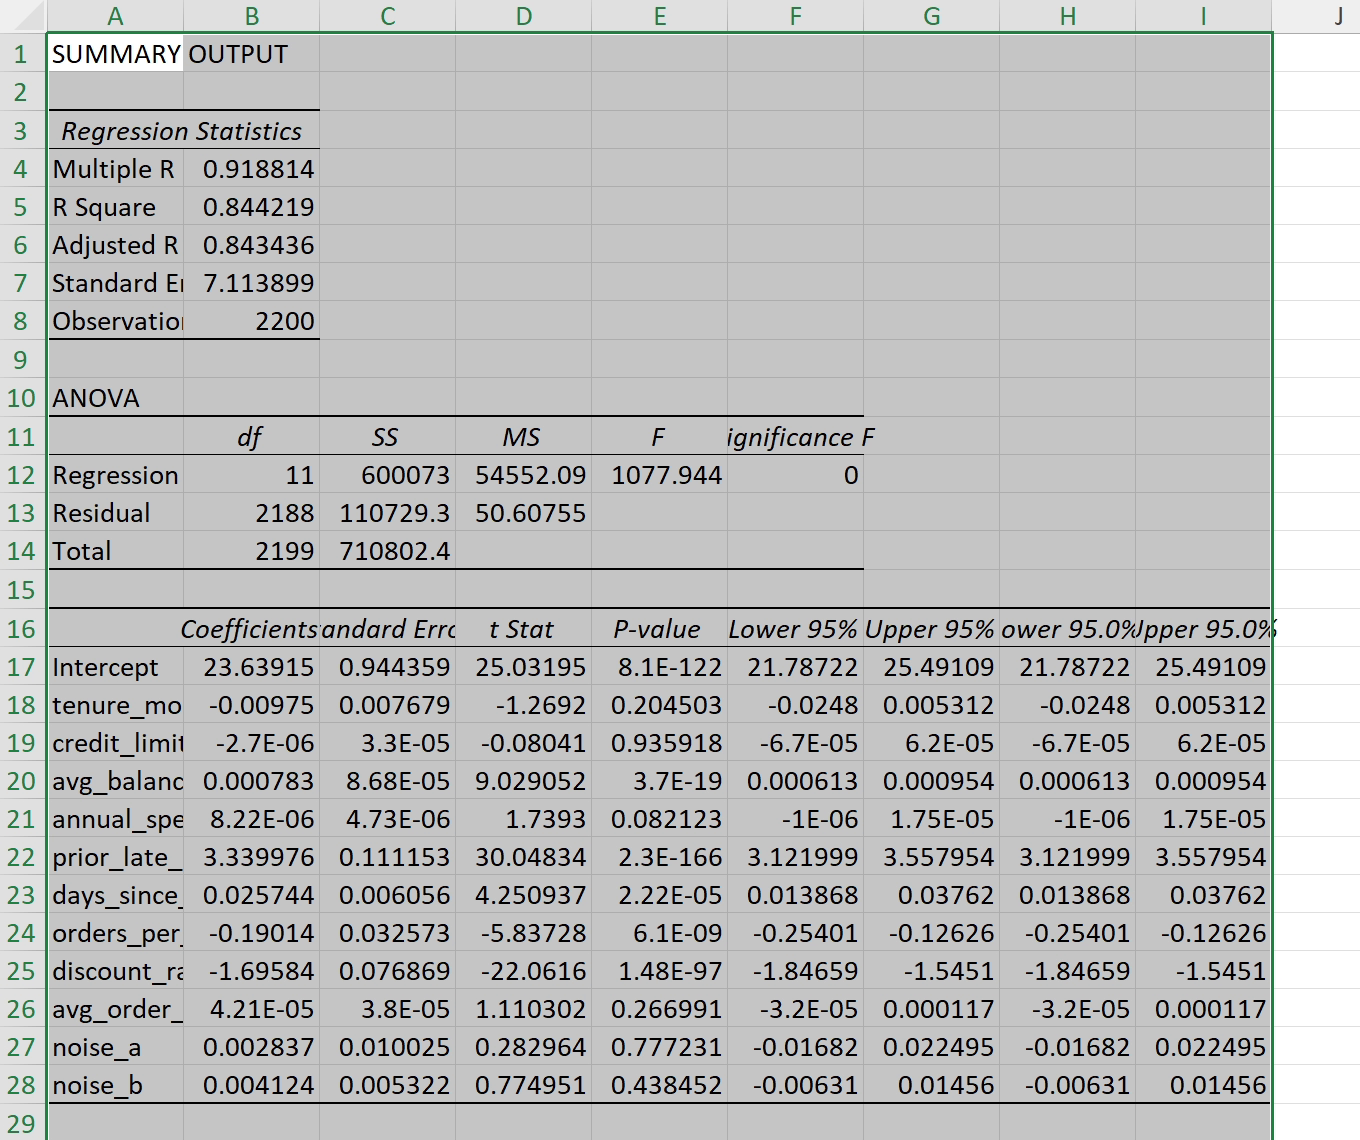Click Adjusted R value 0.843436
This screenshot has width=1360, height=1140.
(x=252, y=245)
